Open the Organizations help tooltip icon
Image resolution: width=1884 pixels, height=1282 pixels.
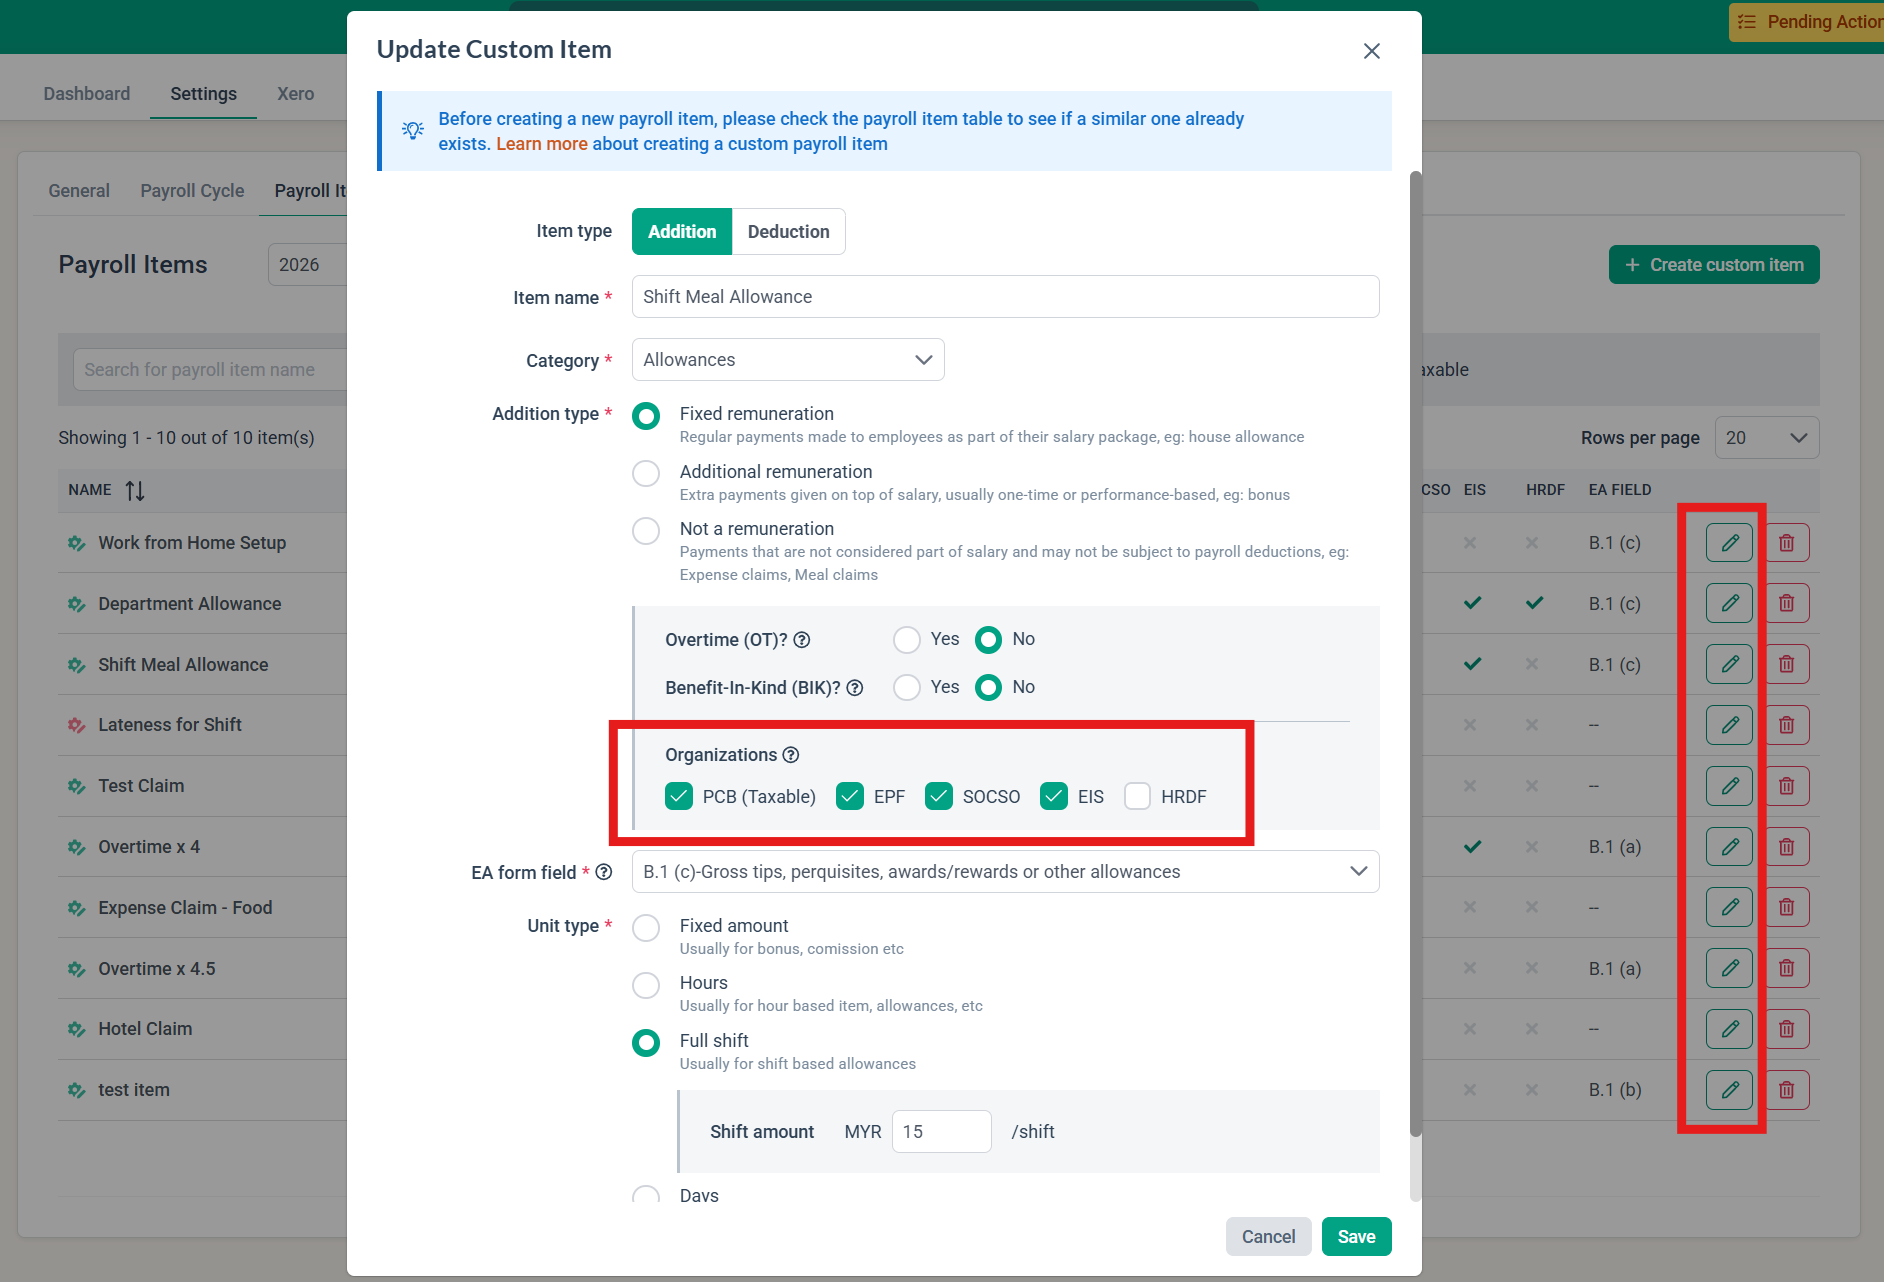pos(791,755)
